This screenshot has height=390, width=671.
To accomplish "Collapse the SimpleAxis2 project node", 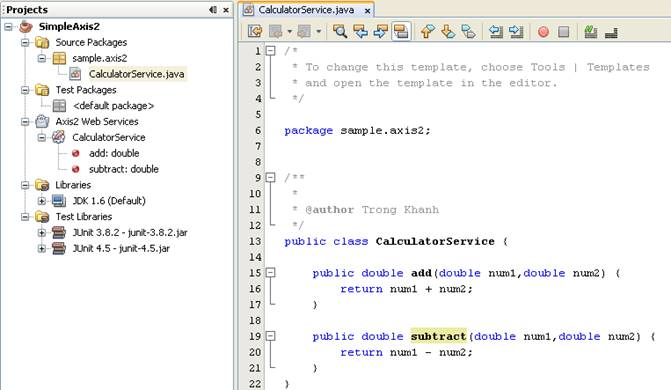I will pos(8,27).
